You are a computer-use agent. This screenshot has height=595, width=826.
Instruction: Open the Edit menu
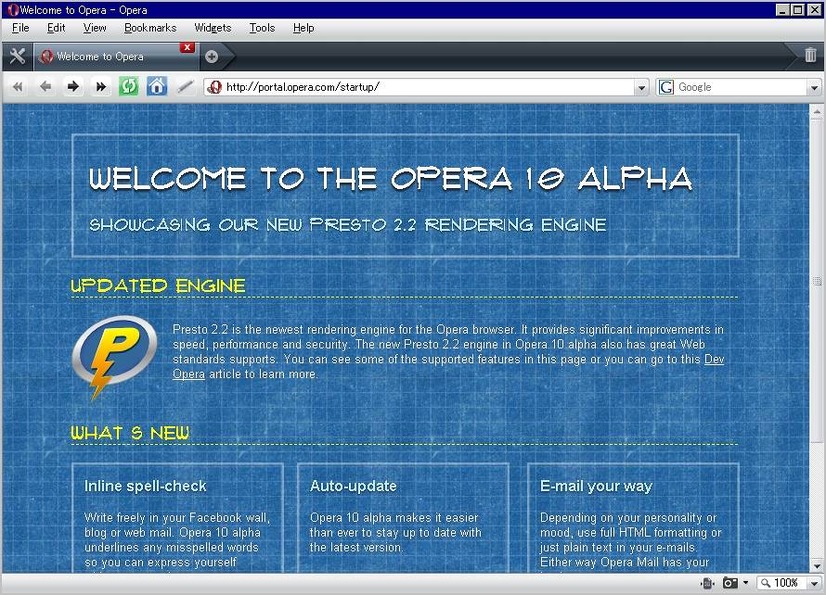tap(56, 28)
